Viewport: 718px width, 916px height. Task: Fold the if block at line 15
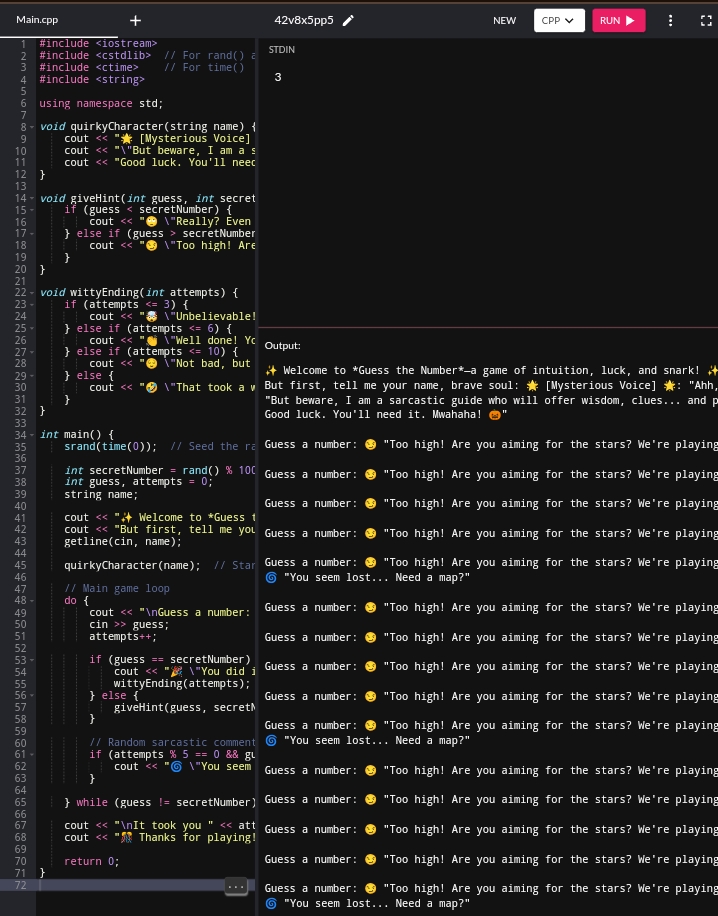tap(32, 210)
